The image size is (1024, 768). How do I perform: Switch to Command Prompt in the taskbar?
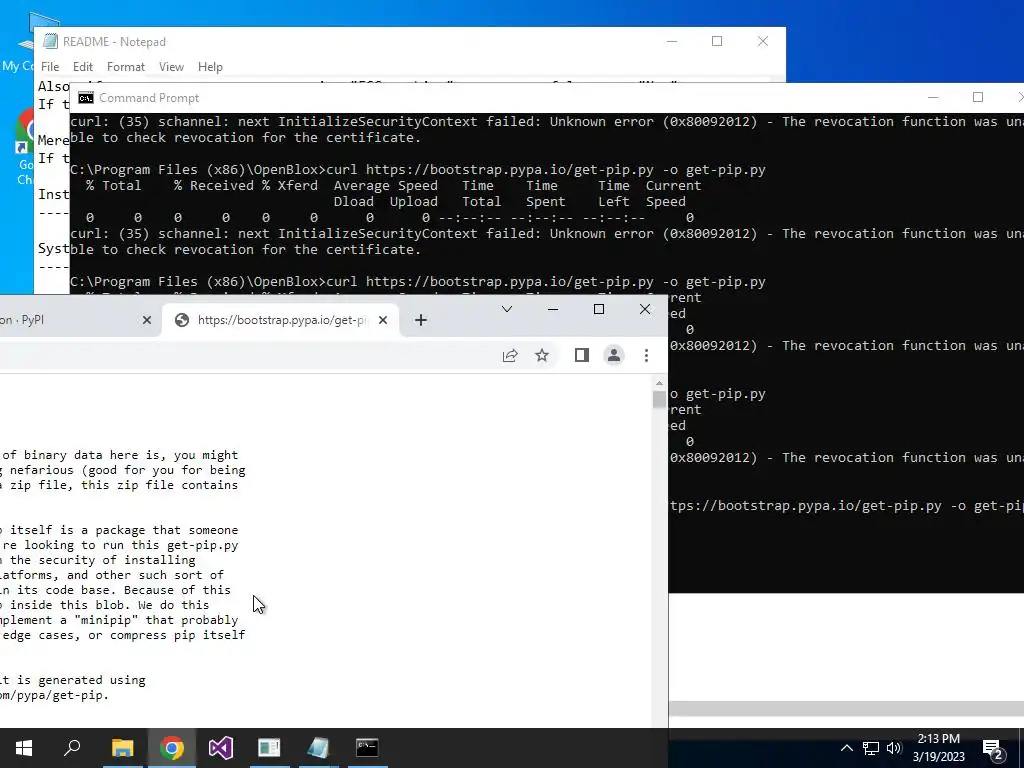[367, 748]
